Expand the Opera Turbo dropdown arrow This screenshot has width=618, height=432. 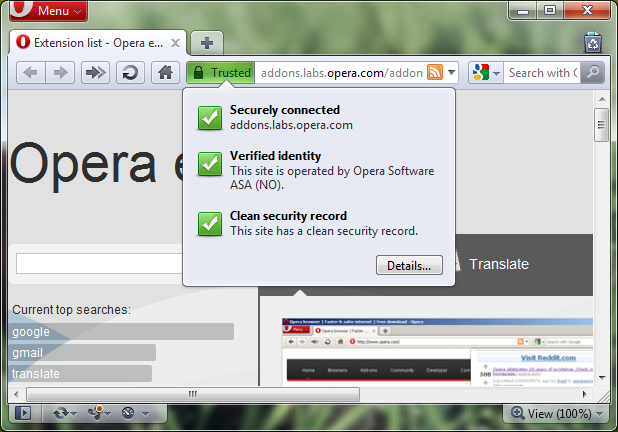point(145,414)
